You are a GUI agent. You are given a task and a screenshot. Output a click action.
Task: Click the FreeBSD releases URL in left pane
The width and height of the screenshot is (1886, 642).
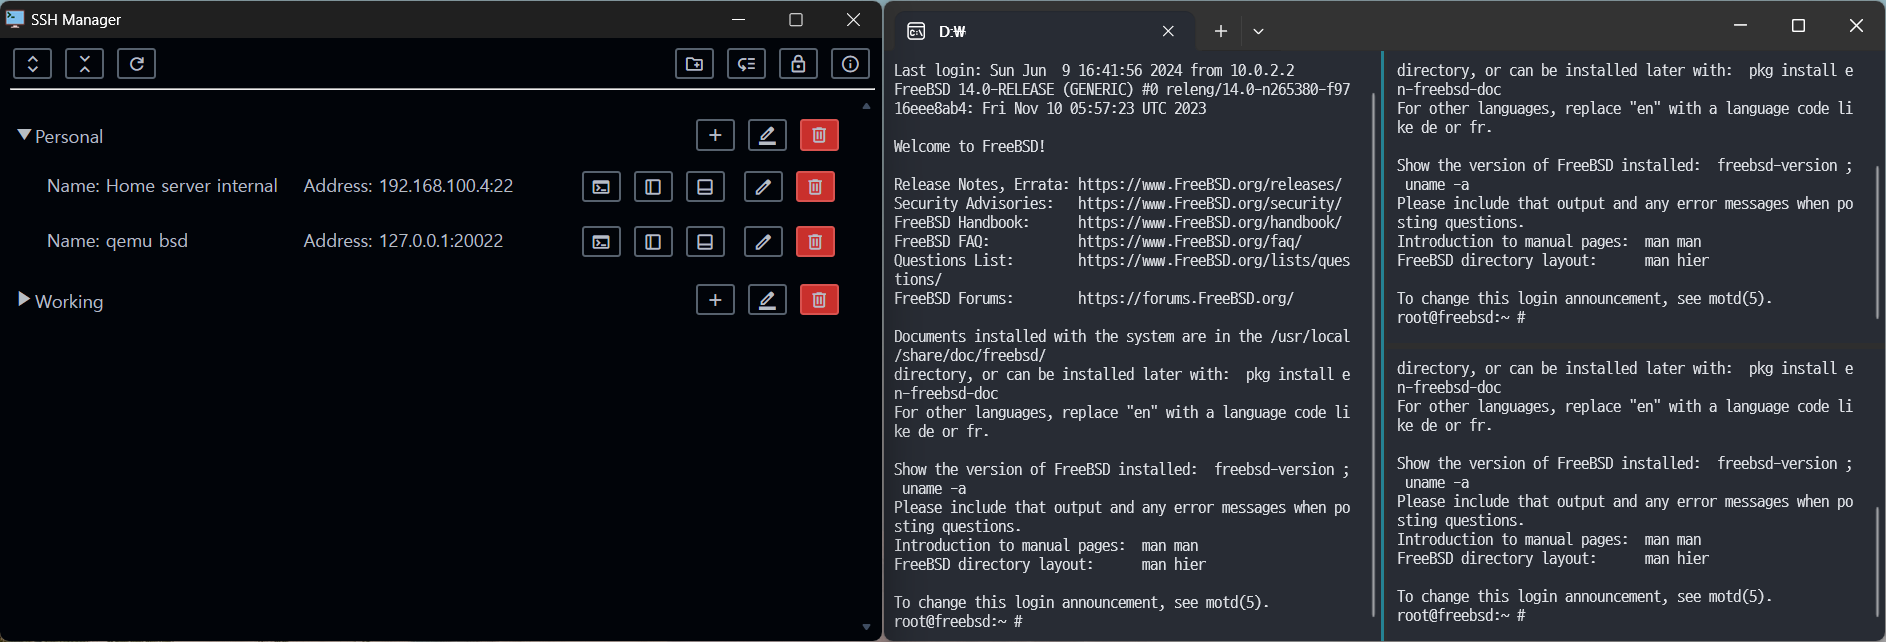(x=1210, y=184)
